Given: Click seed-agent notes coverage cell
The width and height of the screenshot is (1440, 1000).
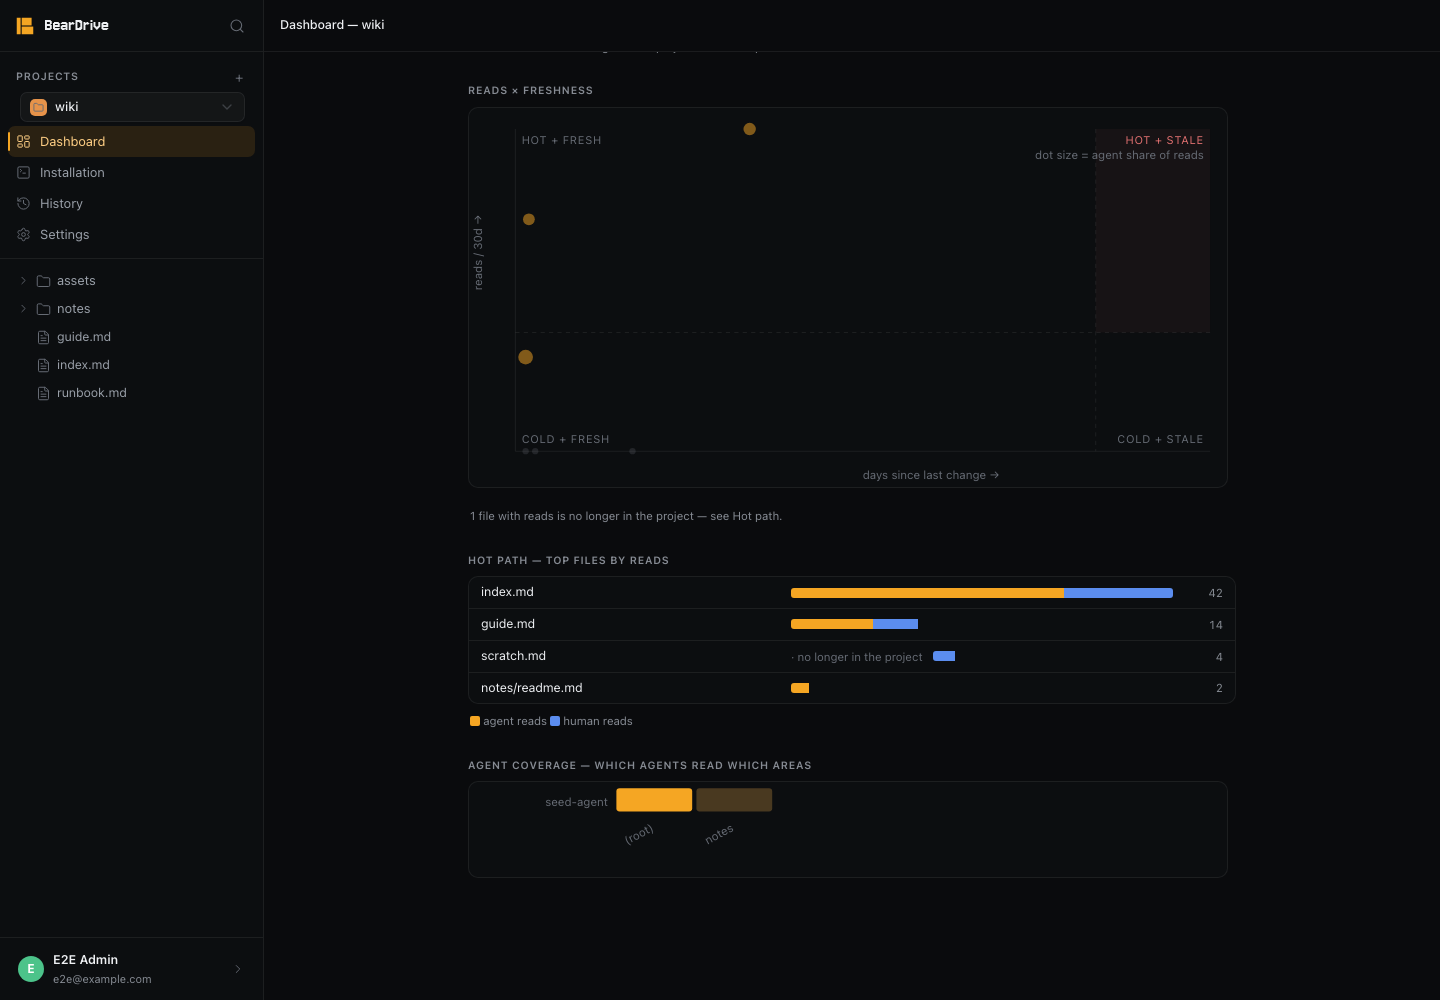Looking at the screenshot, I should [734, 800].
